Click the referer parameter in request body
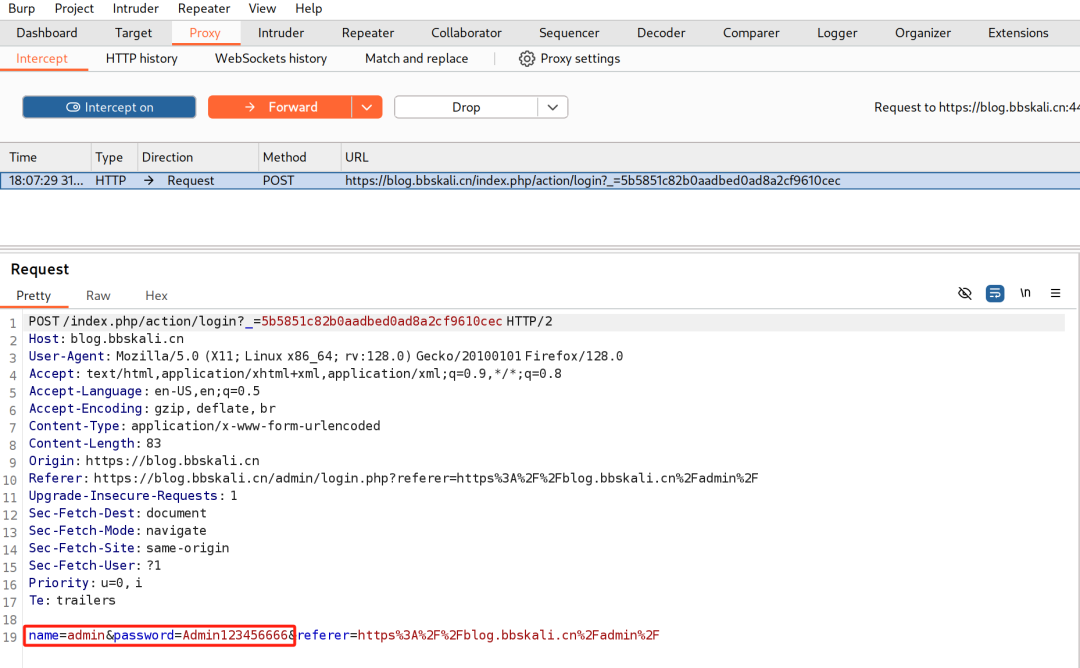 (478, 635)
